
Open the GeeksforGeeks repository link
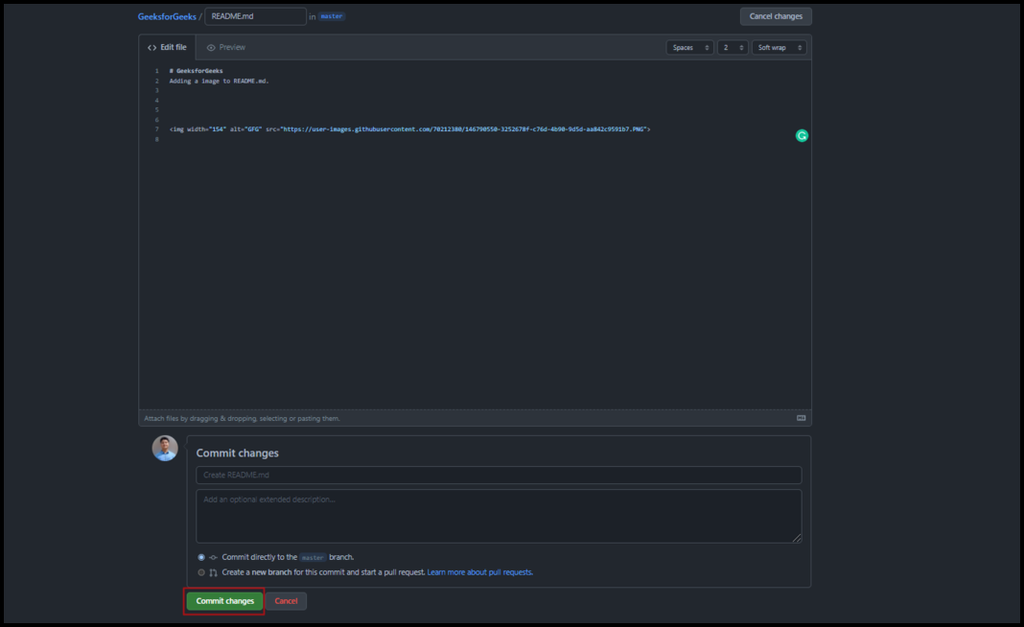tap(167, 17)
